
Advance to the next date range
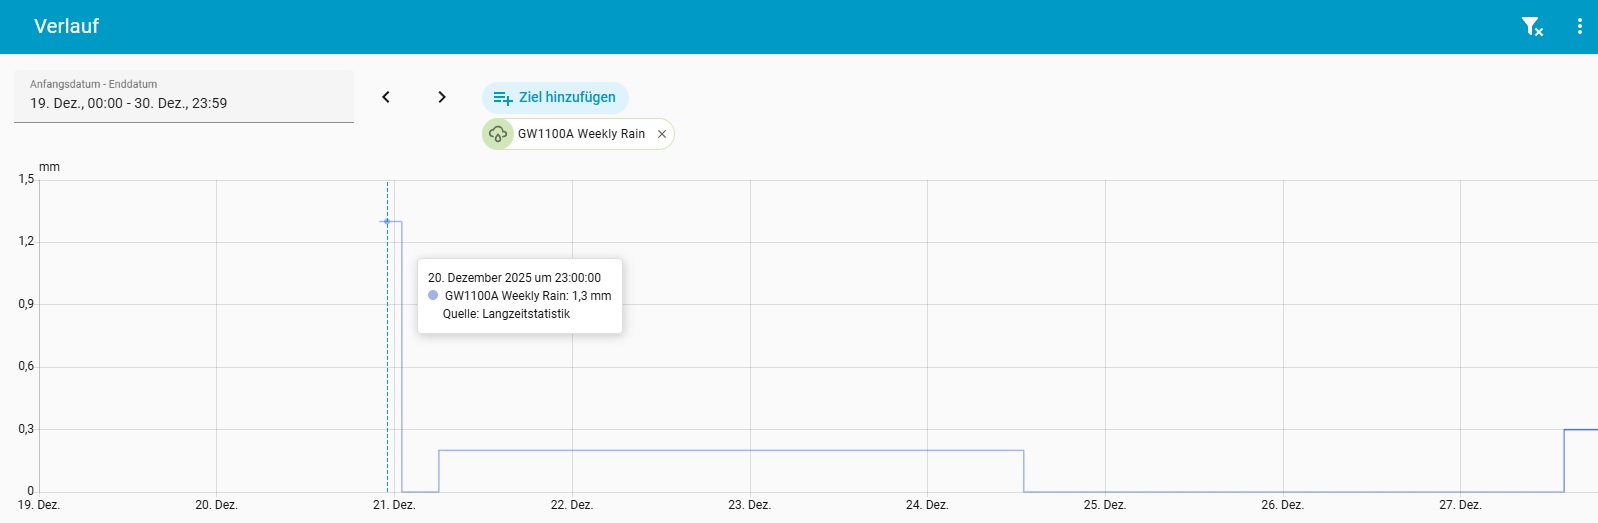click(442, 97)
